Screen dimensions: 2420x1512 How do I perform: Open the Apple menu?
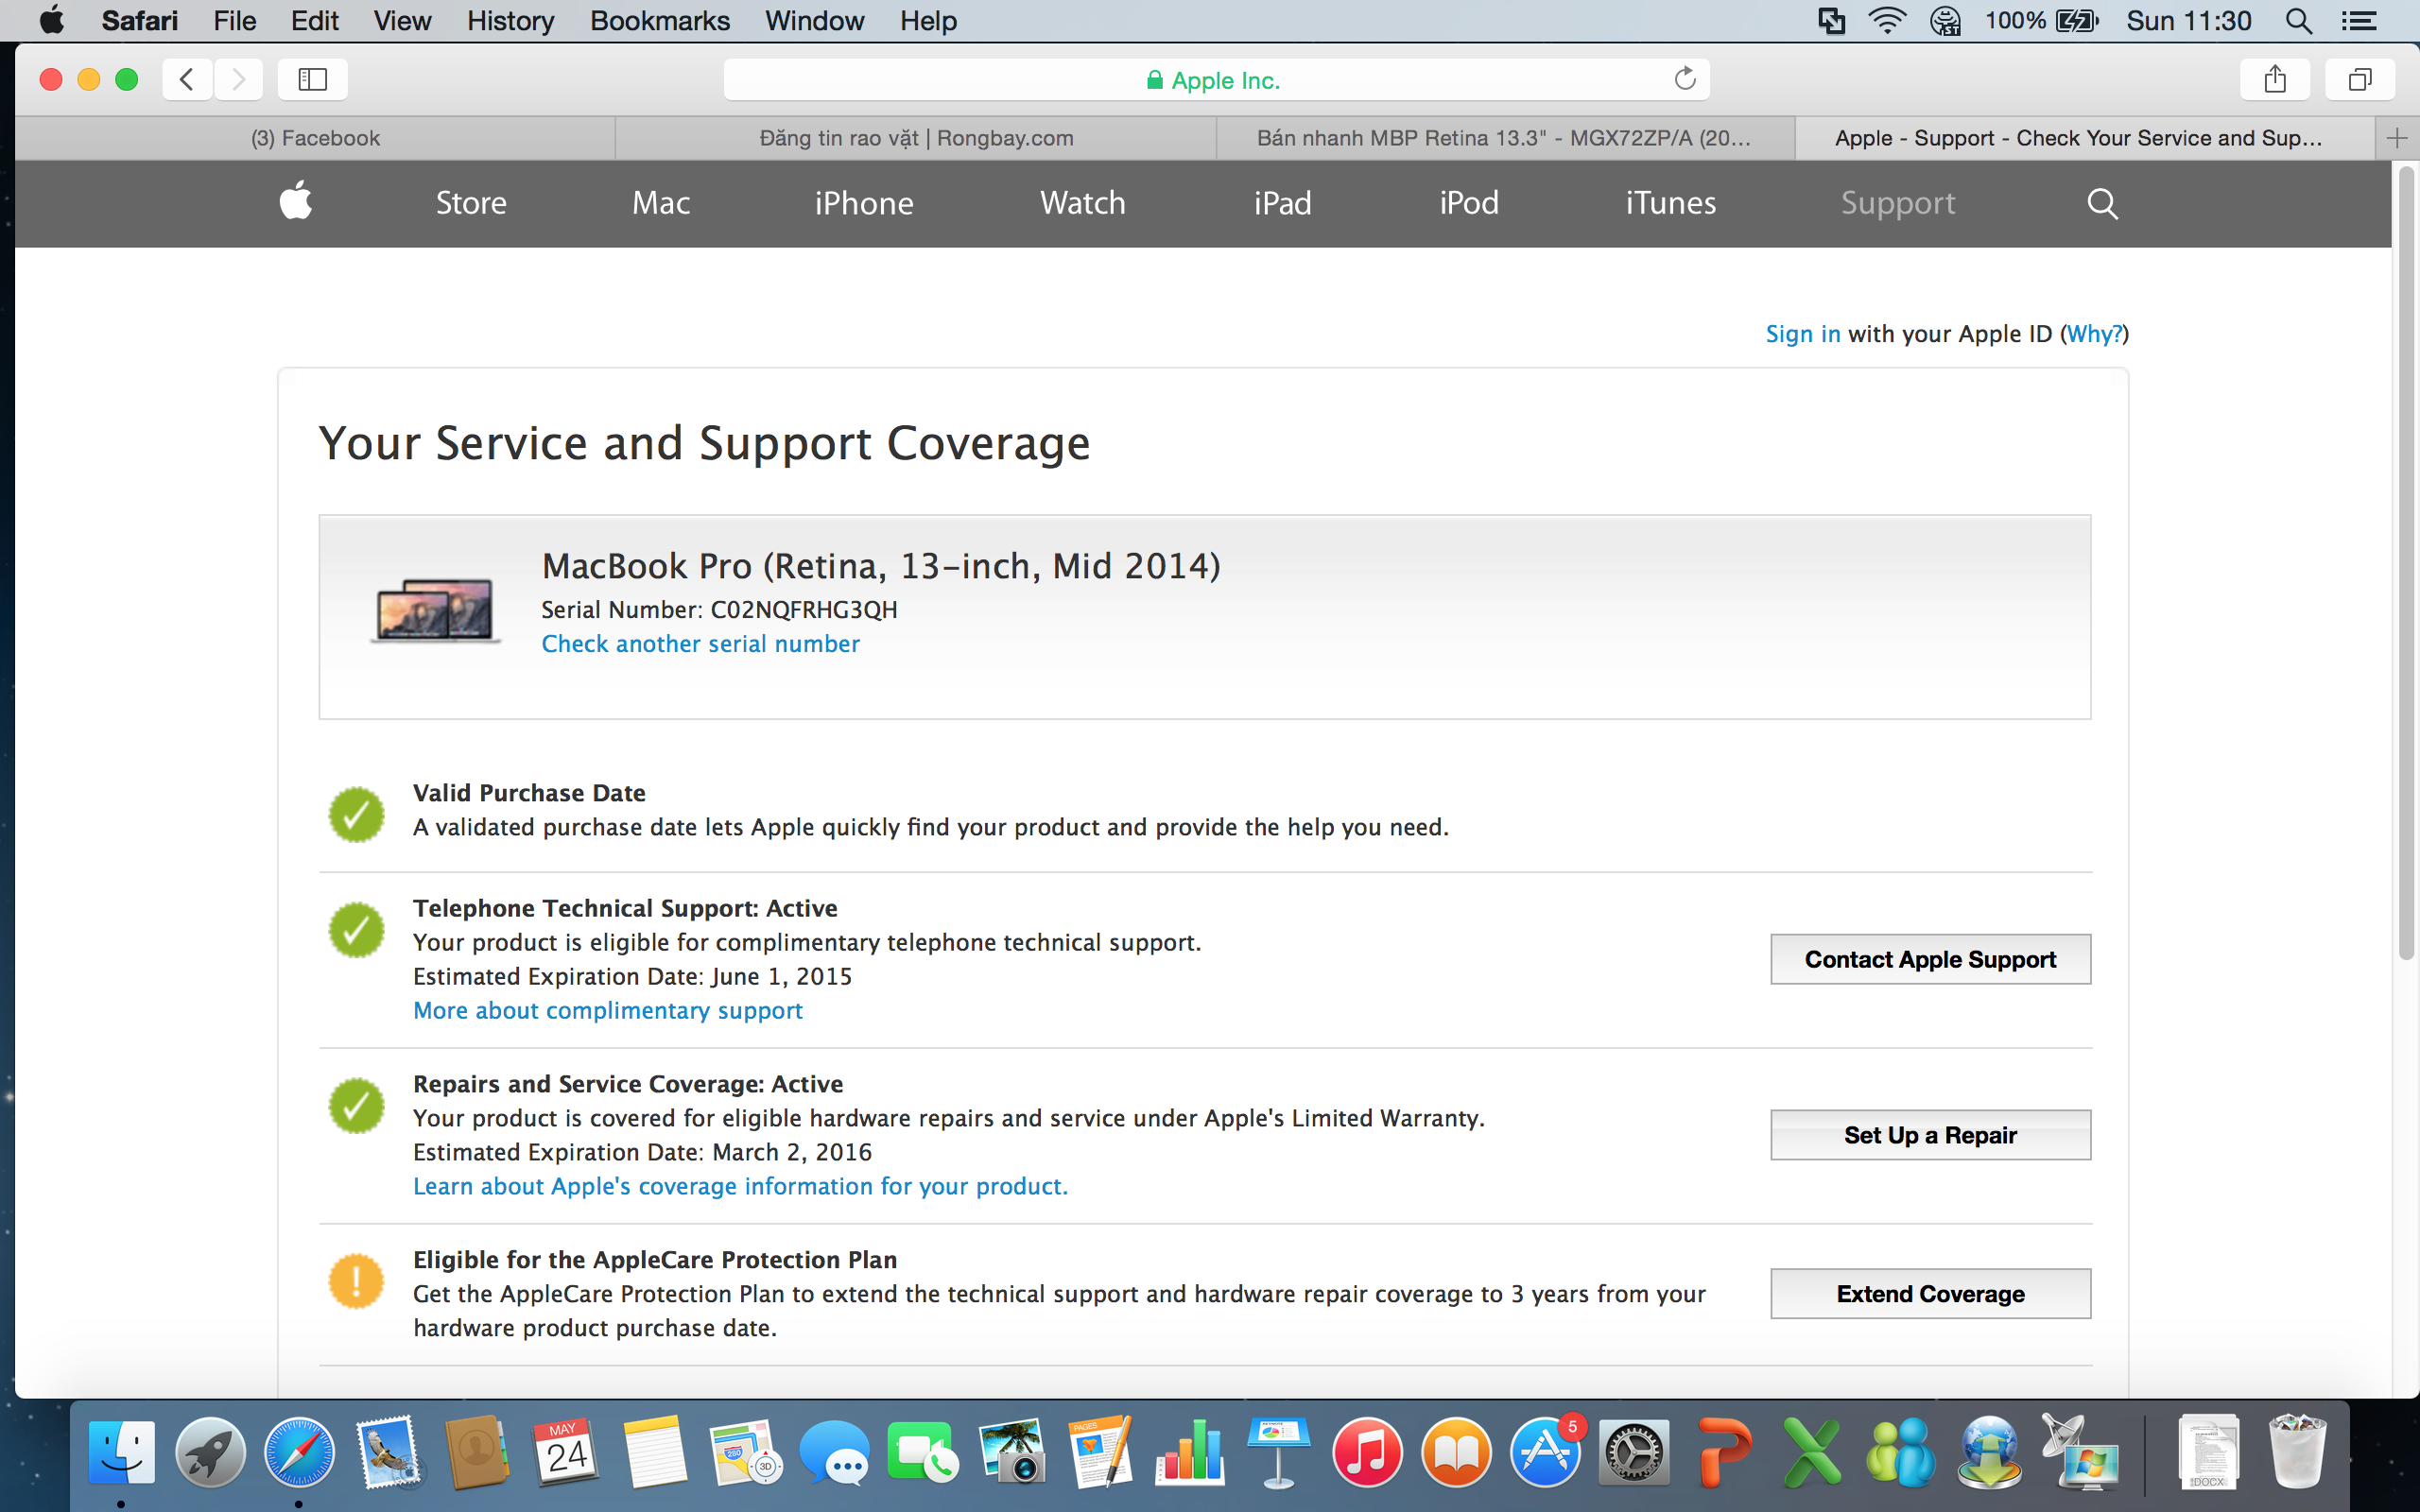click(x=51, y=21)
